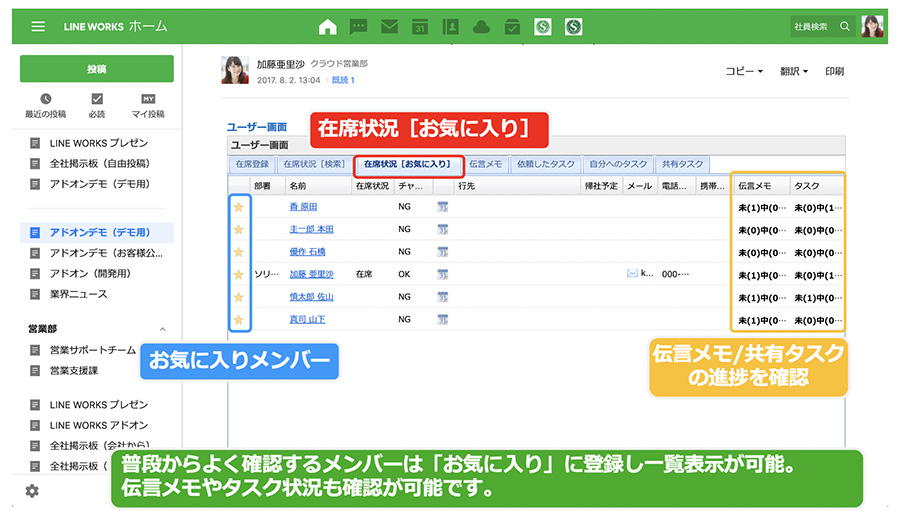
Task: Go to Home via the house icon
Action: click(327, 27)
